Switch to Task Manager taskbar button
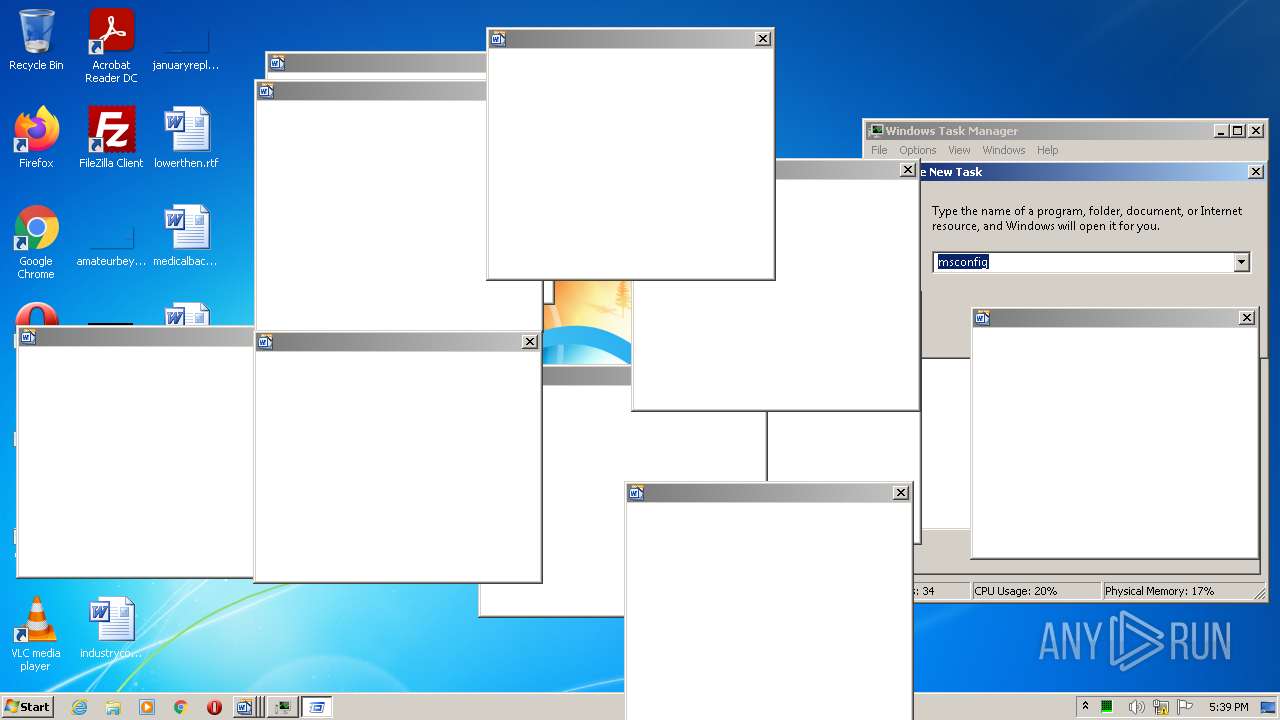Screen dimensions: 1280x720 click(283, 707)
